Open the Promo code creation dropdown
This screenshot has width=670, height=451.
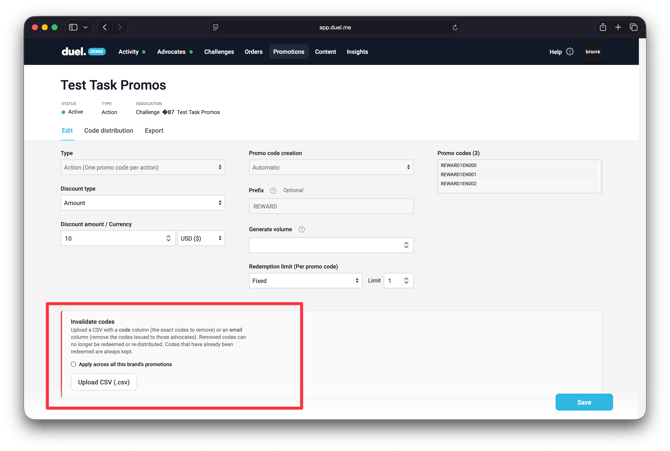[x=331, y=167]
